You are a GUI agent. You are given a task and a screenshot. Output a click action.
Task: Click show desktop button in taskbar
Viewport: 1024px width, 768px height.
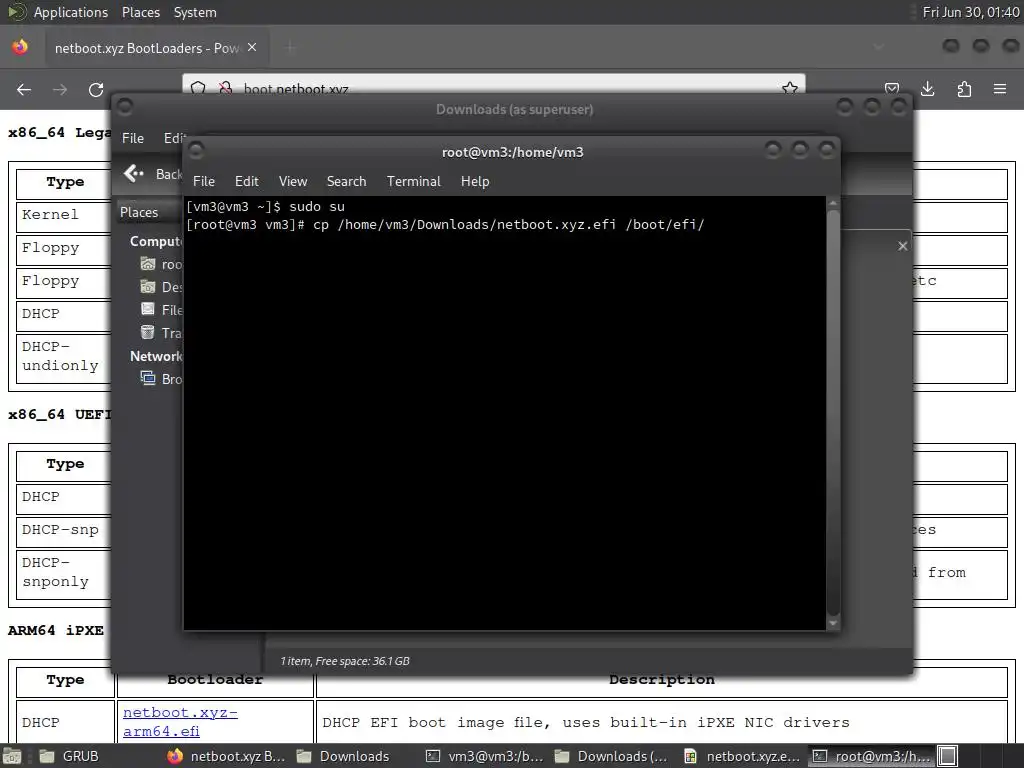(x=12, y=756)
